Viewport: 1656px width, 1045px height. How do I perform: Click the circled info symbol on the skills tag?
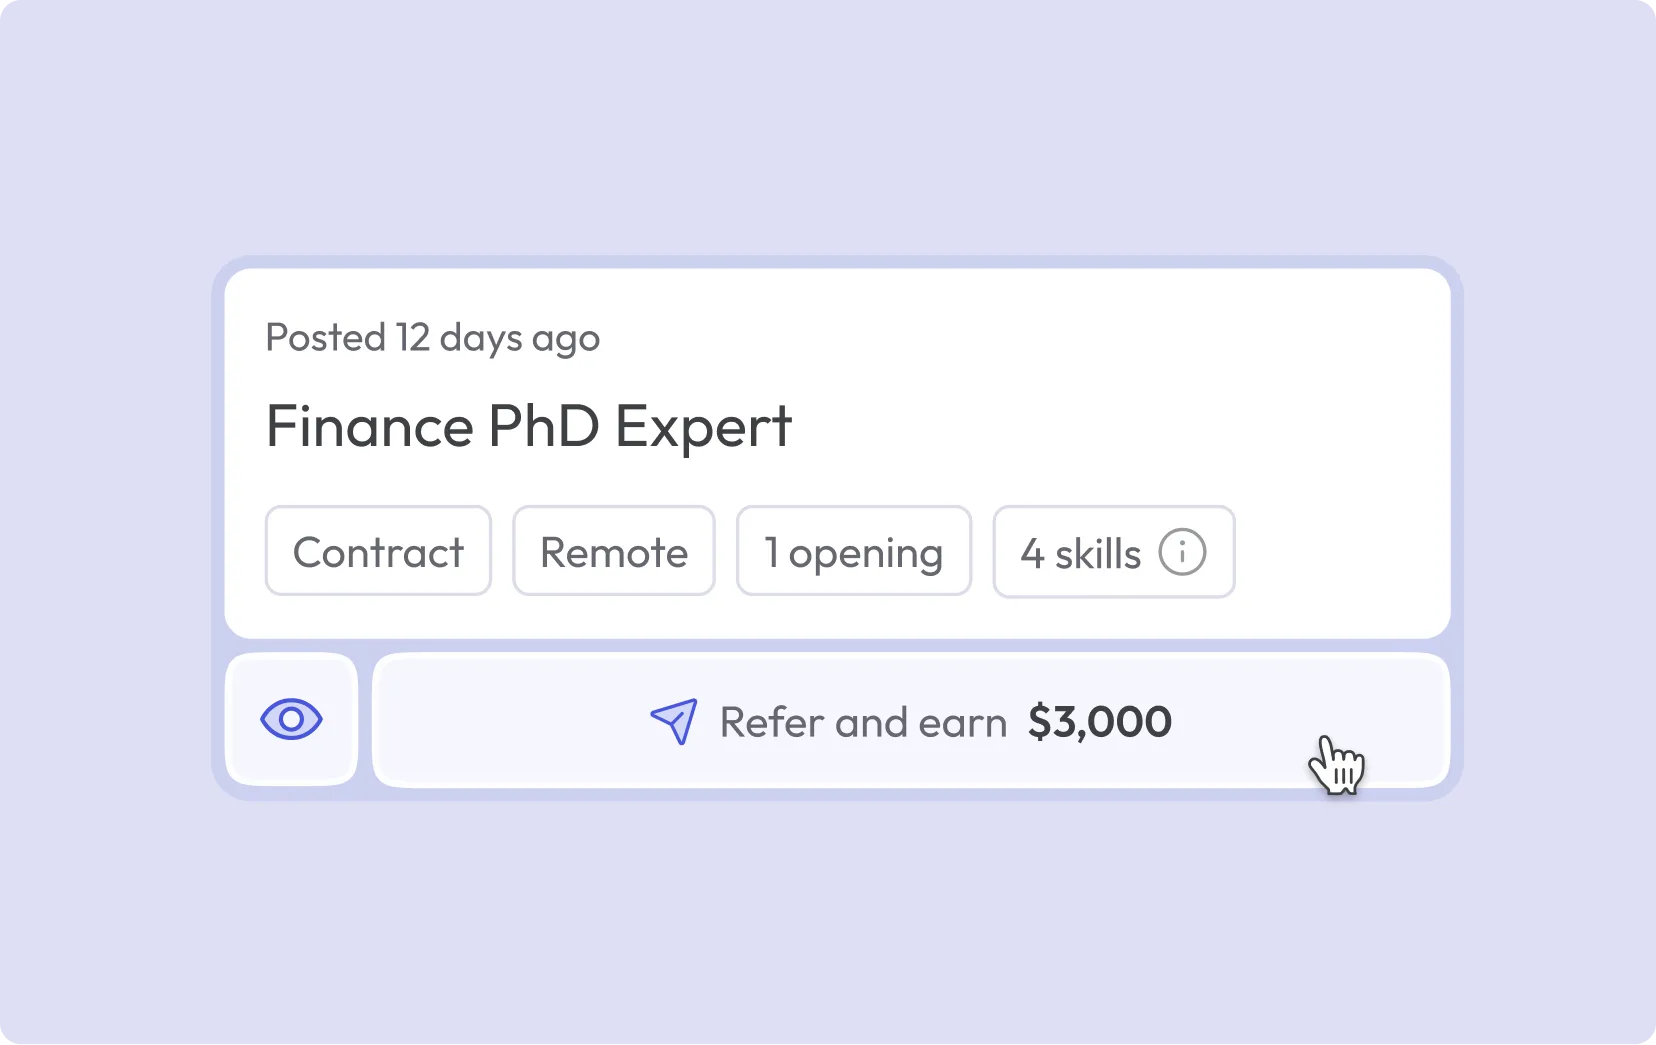[x=1182, y=552]
